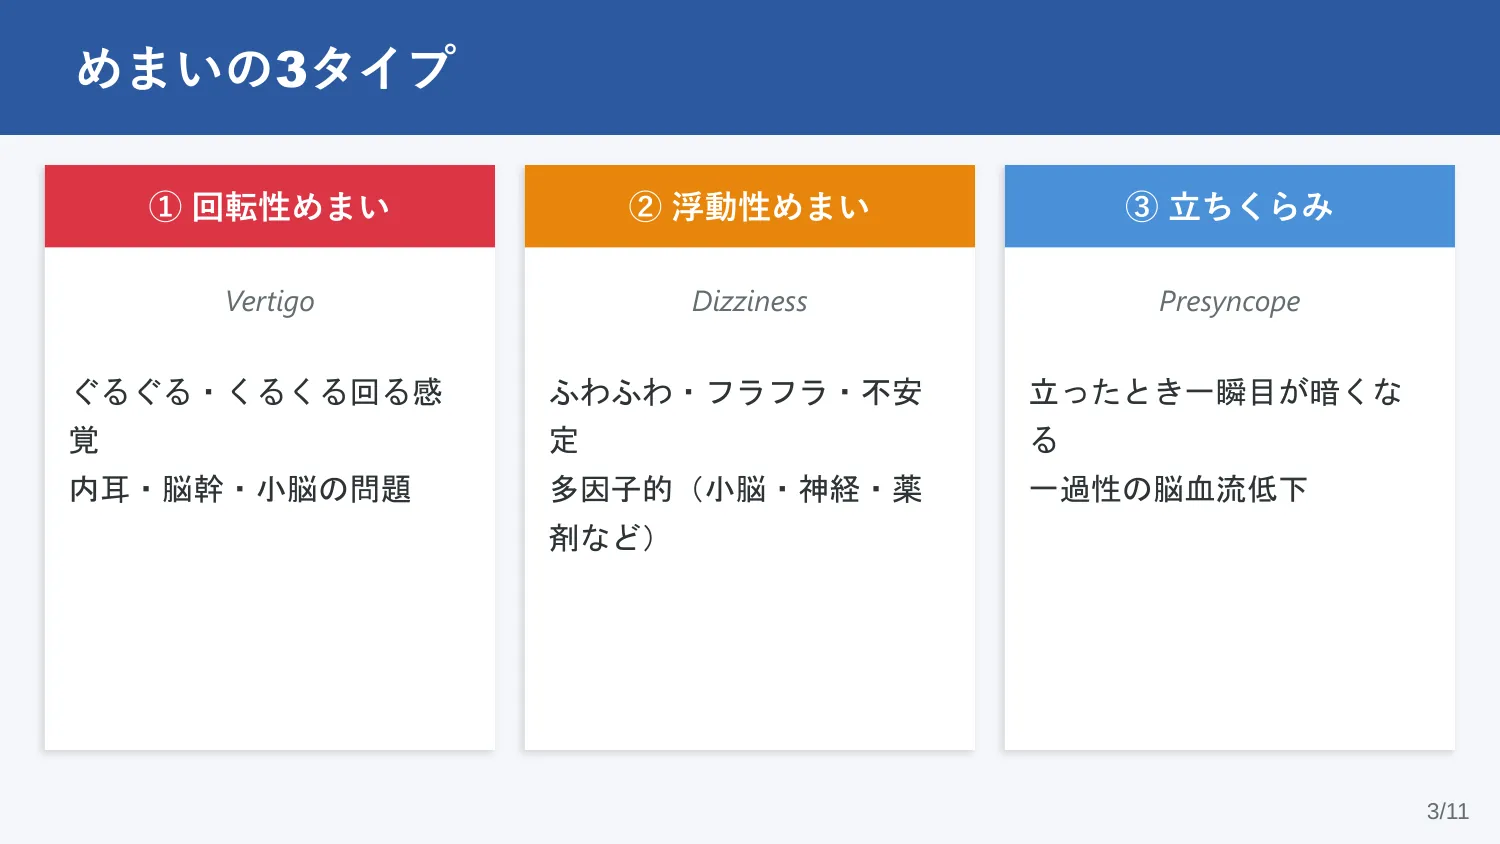The height and width of the screenshot is (844, 1500).
Task: Click the 多因子的（小脳・神経・薬剤など） line
Action: [x=736, y=513]
